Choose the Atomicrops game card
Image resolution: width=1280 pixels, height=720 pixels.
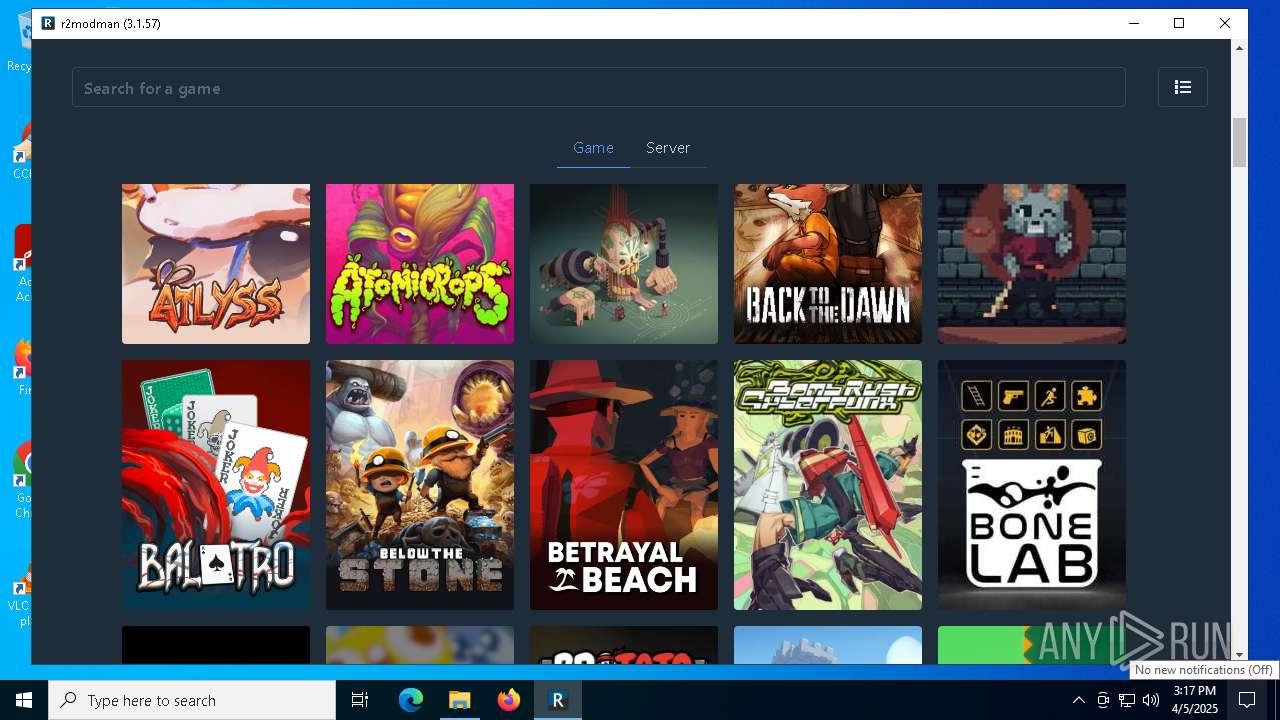(x=420, y=264)
